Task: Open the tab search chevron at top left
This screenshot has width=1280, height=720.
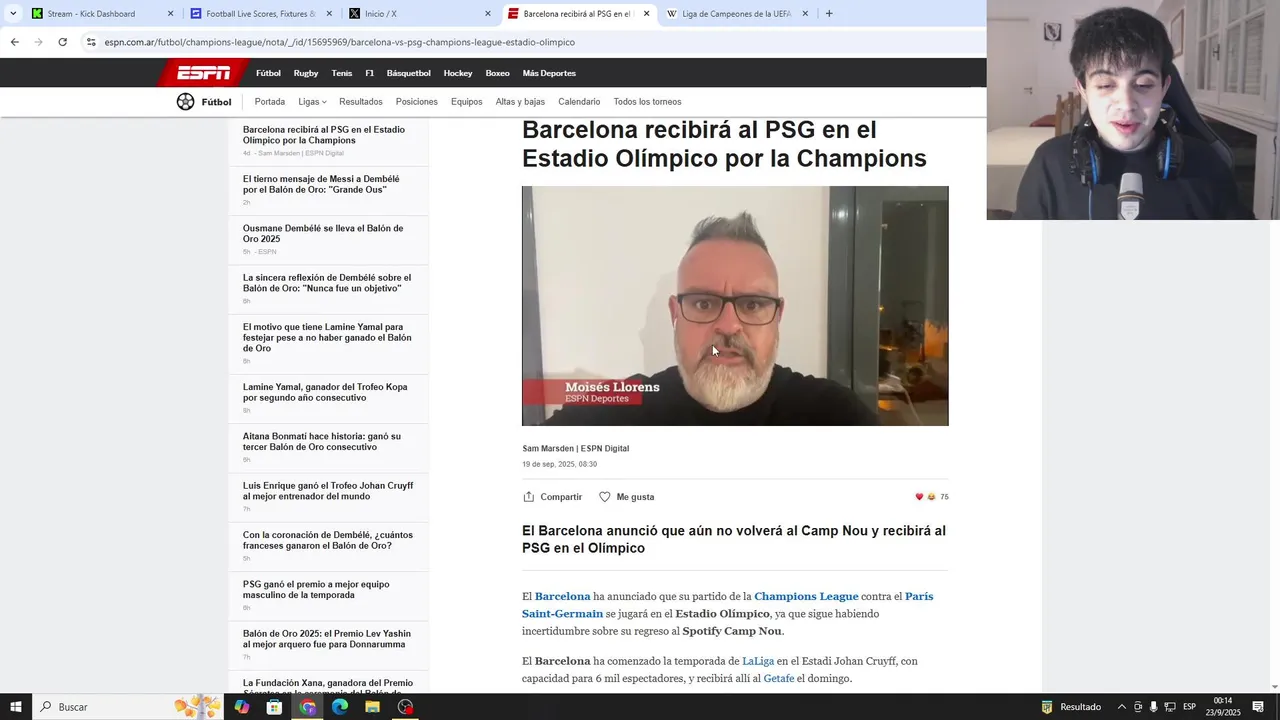Action: (13, 14)
